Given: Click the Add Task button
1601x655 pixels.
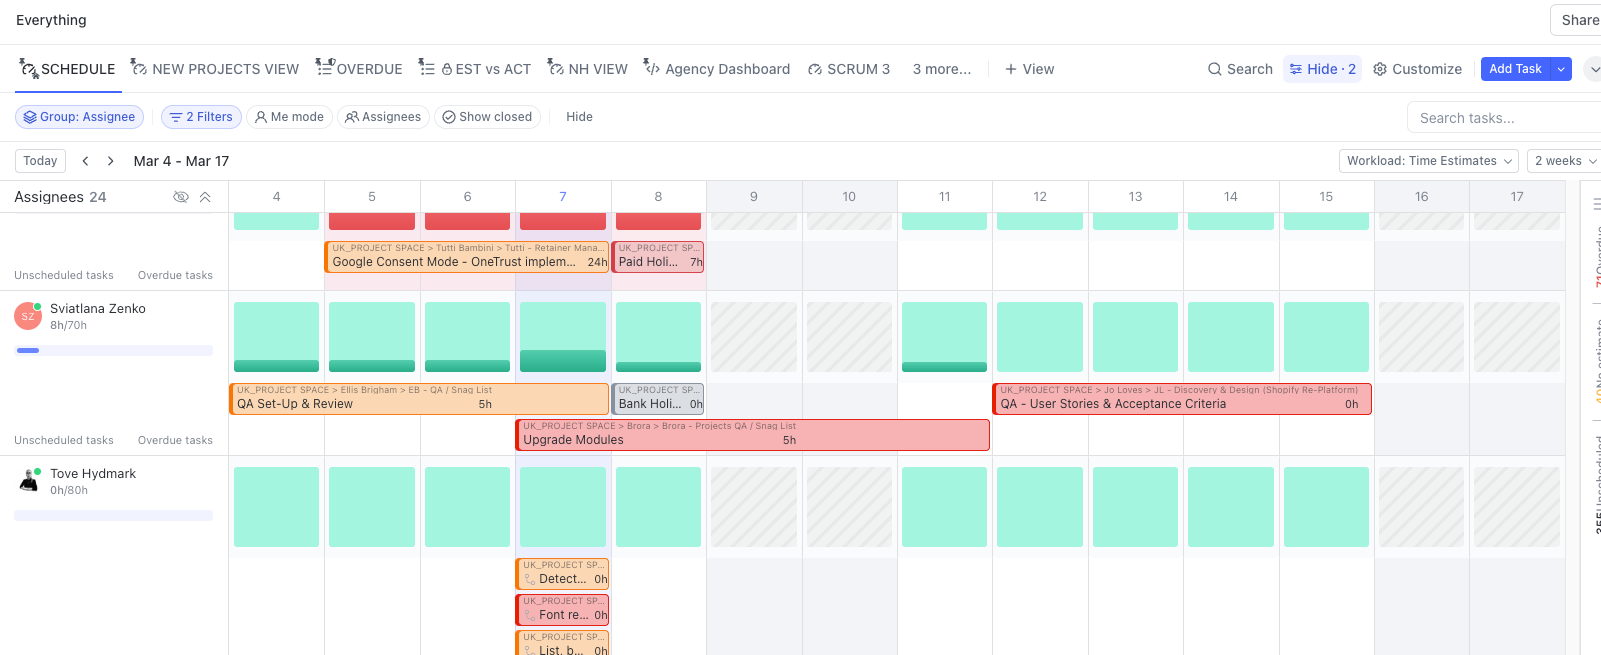Looking at the screenshot, I should click(1514, 69).
